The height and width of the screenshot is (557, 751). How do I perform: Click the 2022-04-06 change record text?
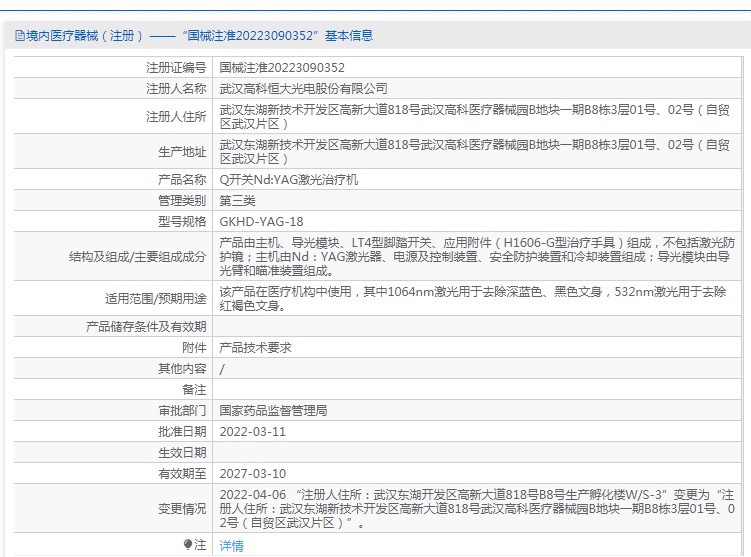477,509
